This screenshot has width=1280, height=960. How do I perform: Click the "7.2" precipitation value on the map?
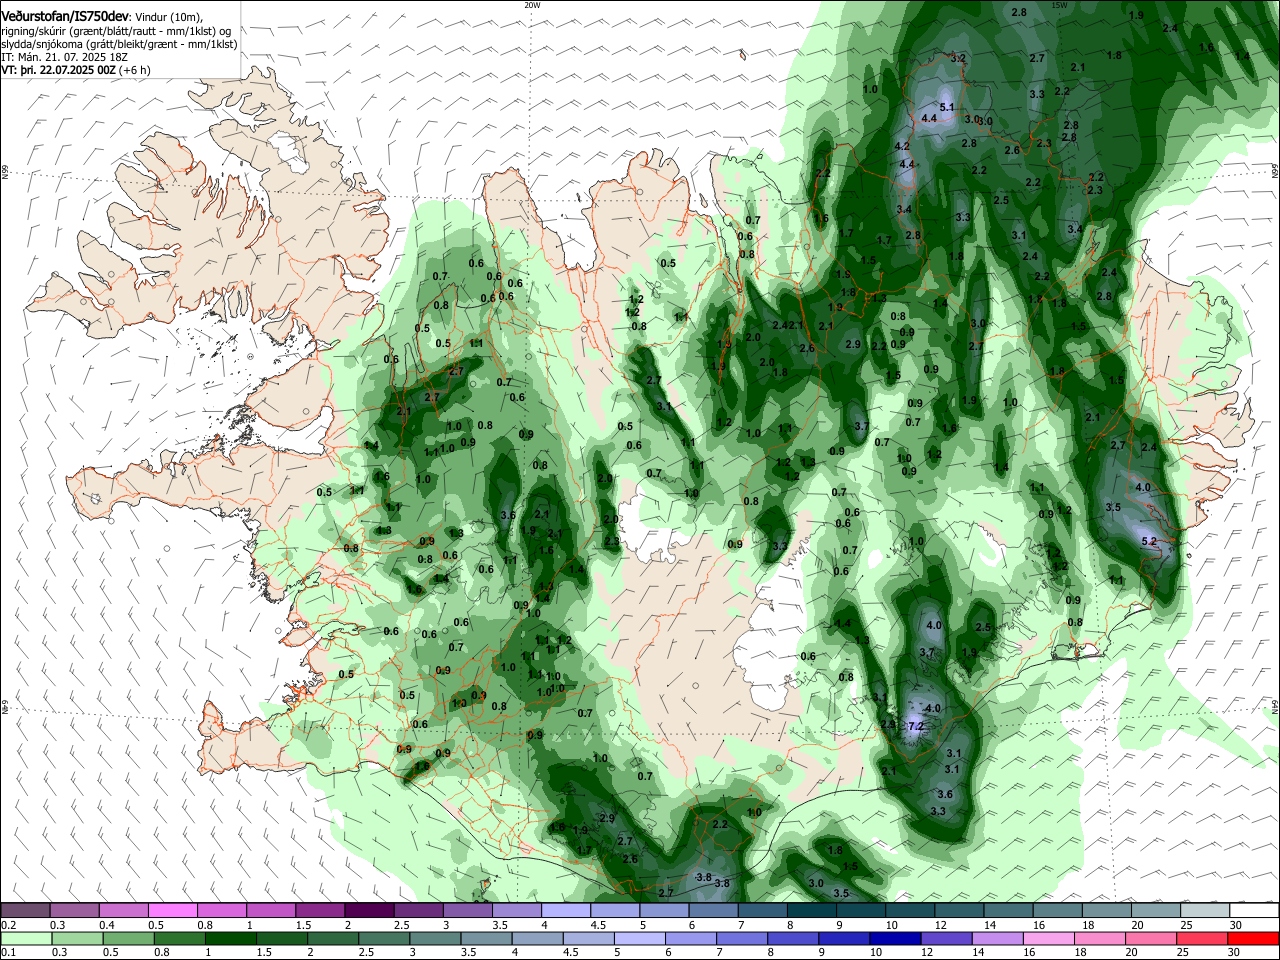(x=916, y=727)
